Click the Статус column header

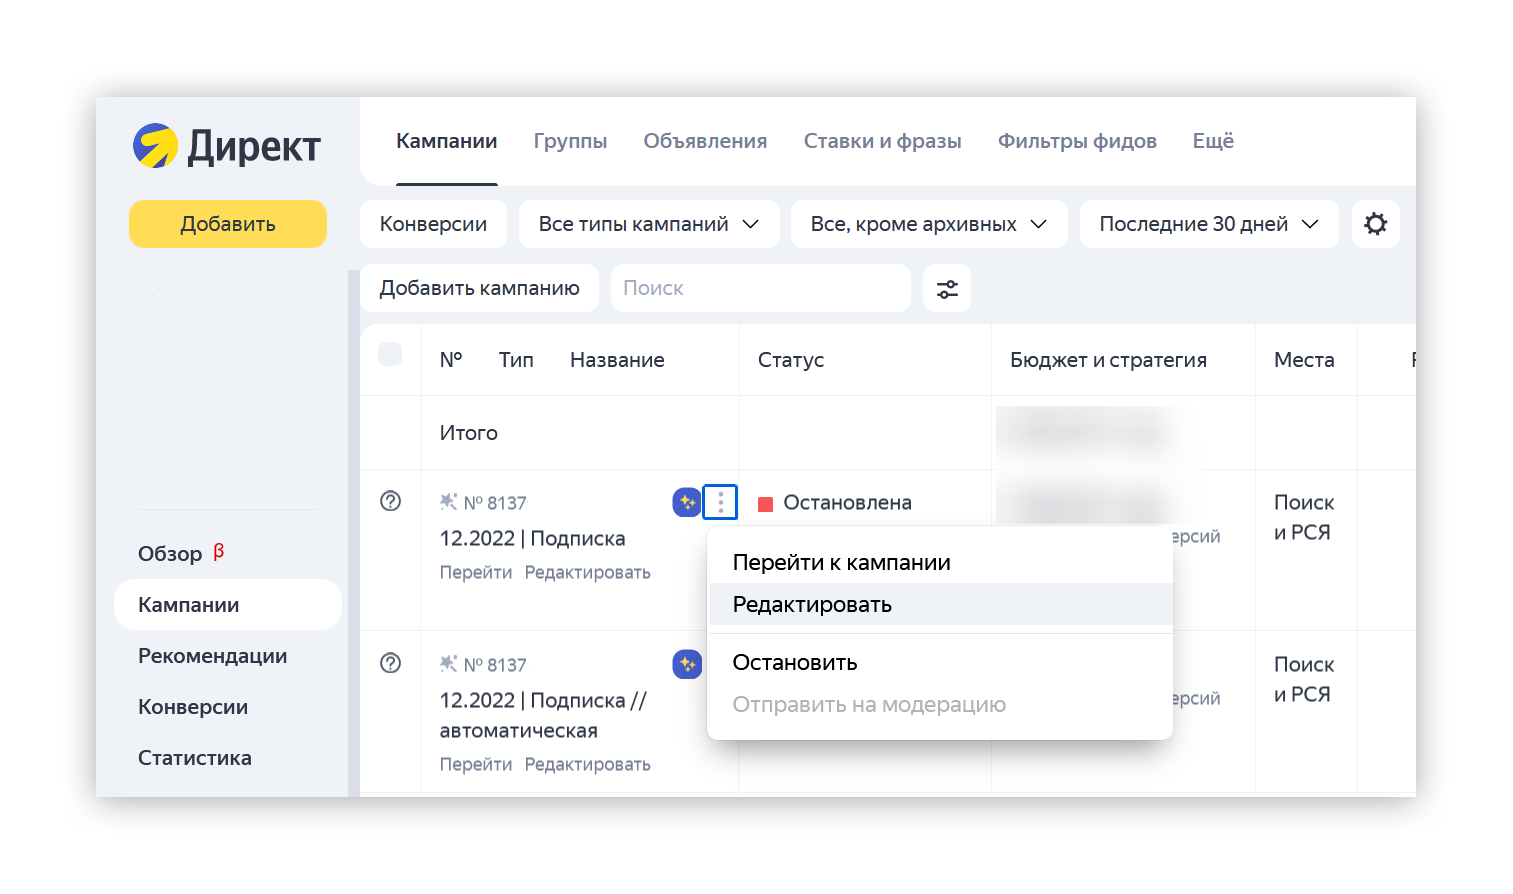(x=791, y=360)
